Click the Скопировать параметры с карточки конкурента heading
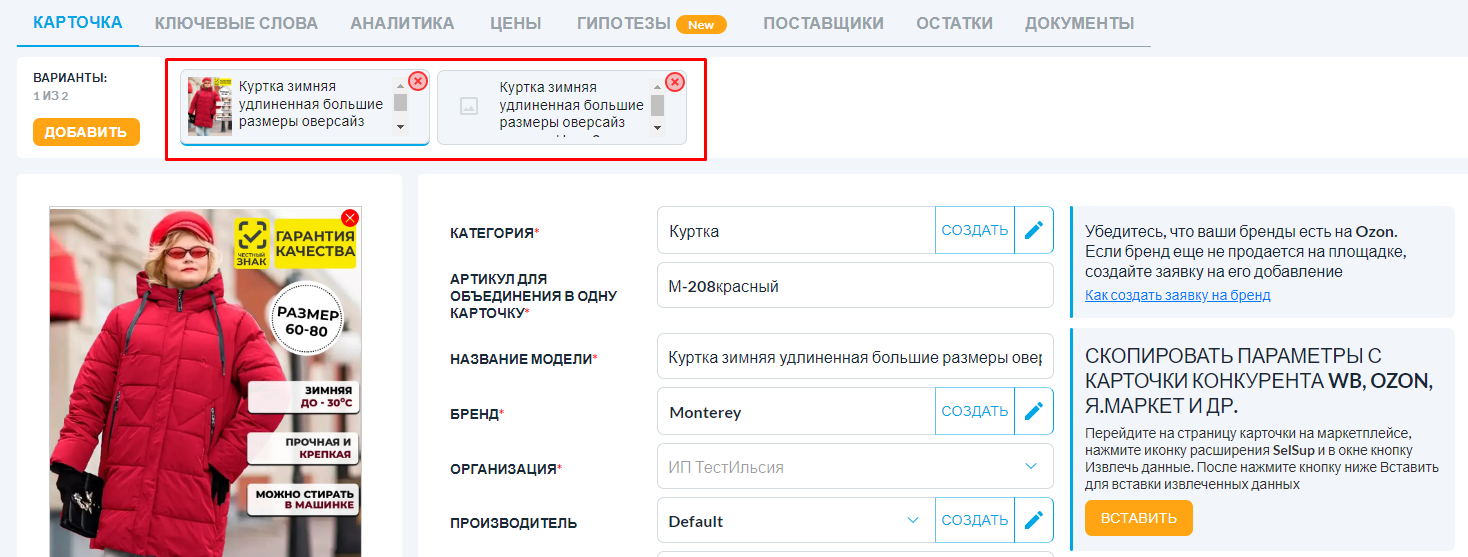Screen dimensions: 1468x557 pos(1259,380)
